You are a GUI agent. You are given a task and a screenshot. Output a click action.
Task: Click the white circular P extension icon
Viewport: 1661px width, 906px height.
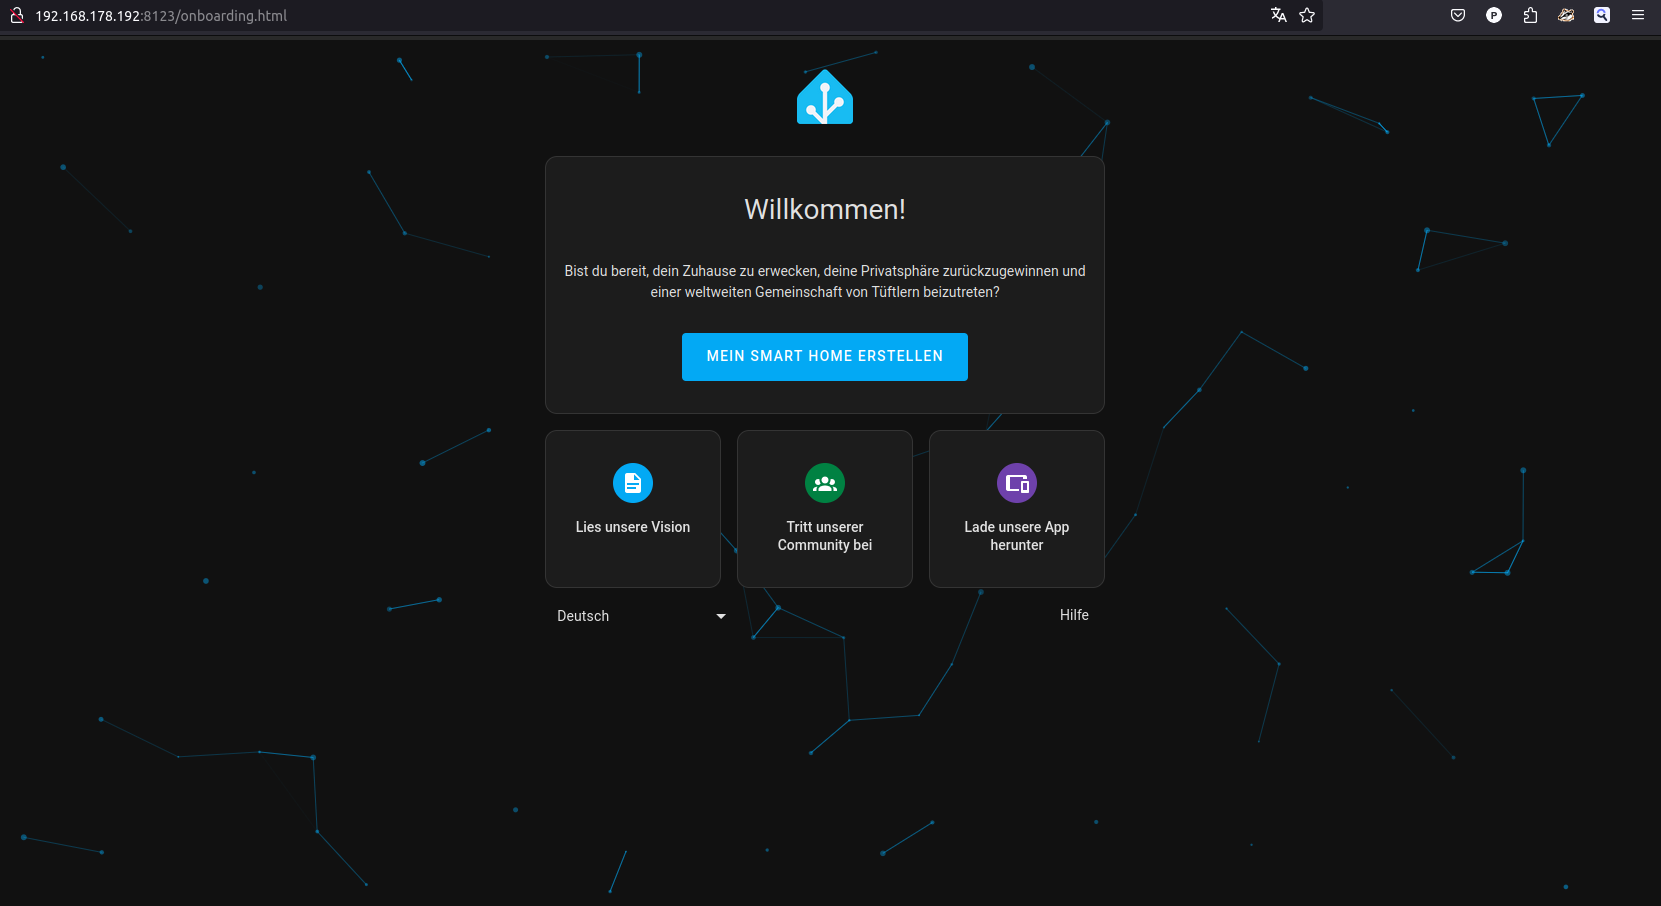[x=1493, y=15]
